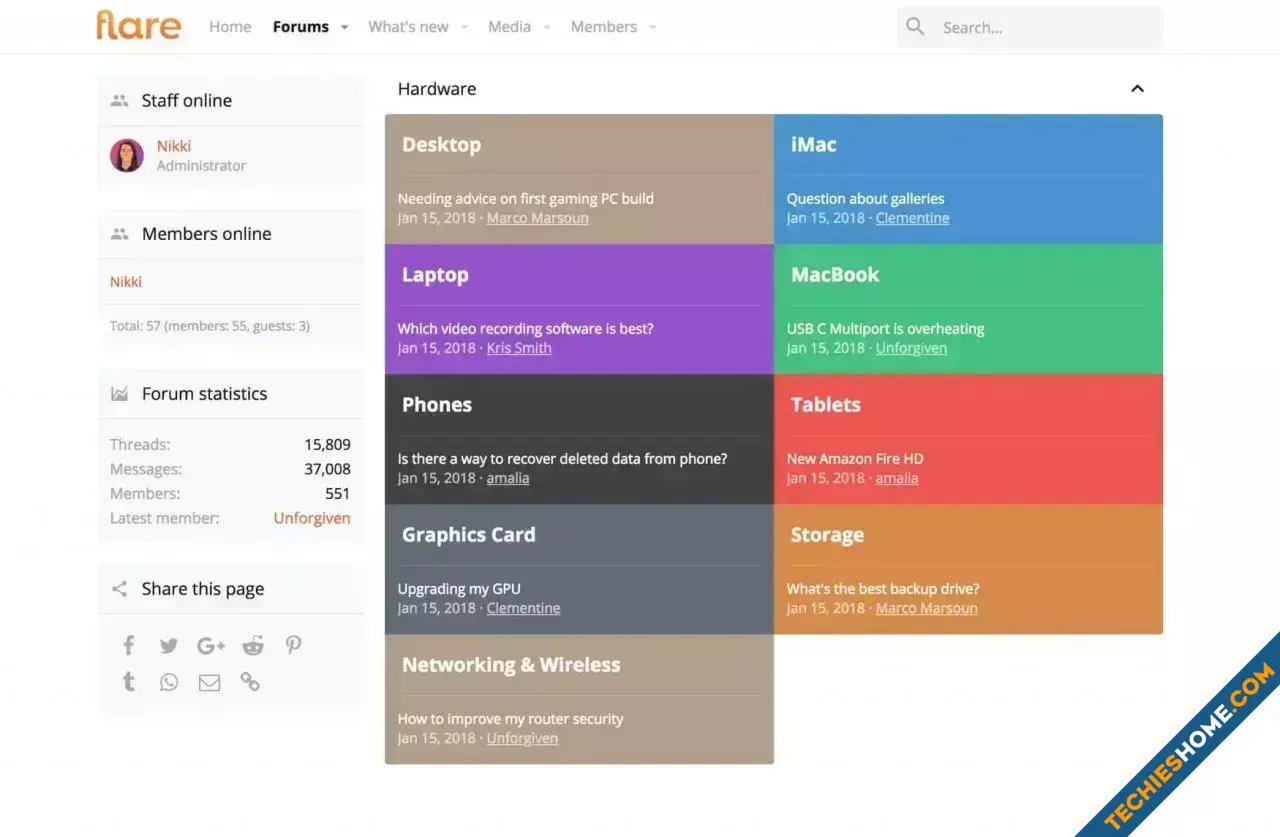Open thread 'Which video recording software is best?'
This screenshot has width=1280, height=837.
526,329
